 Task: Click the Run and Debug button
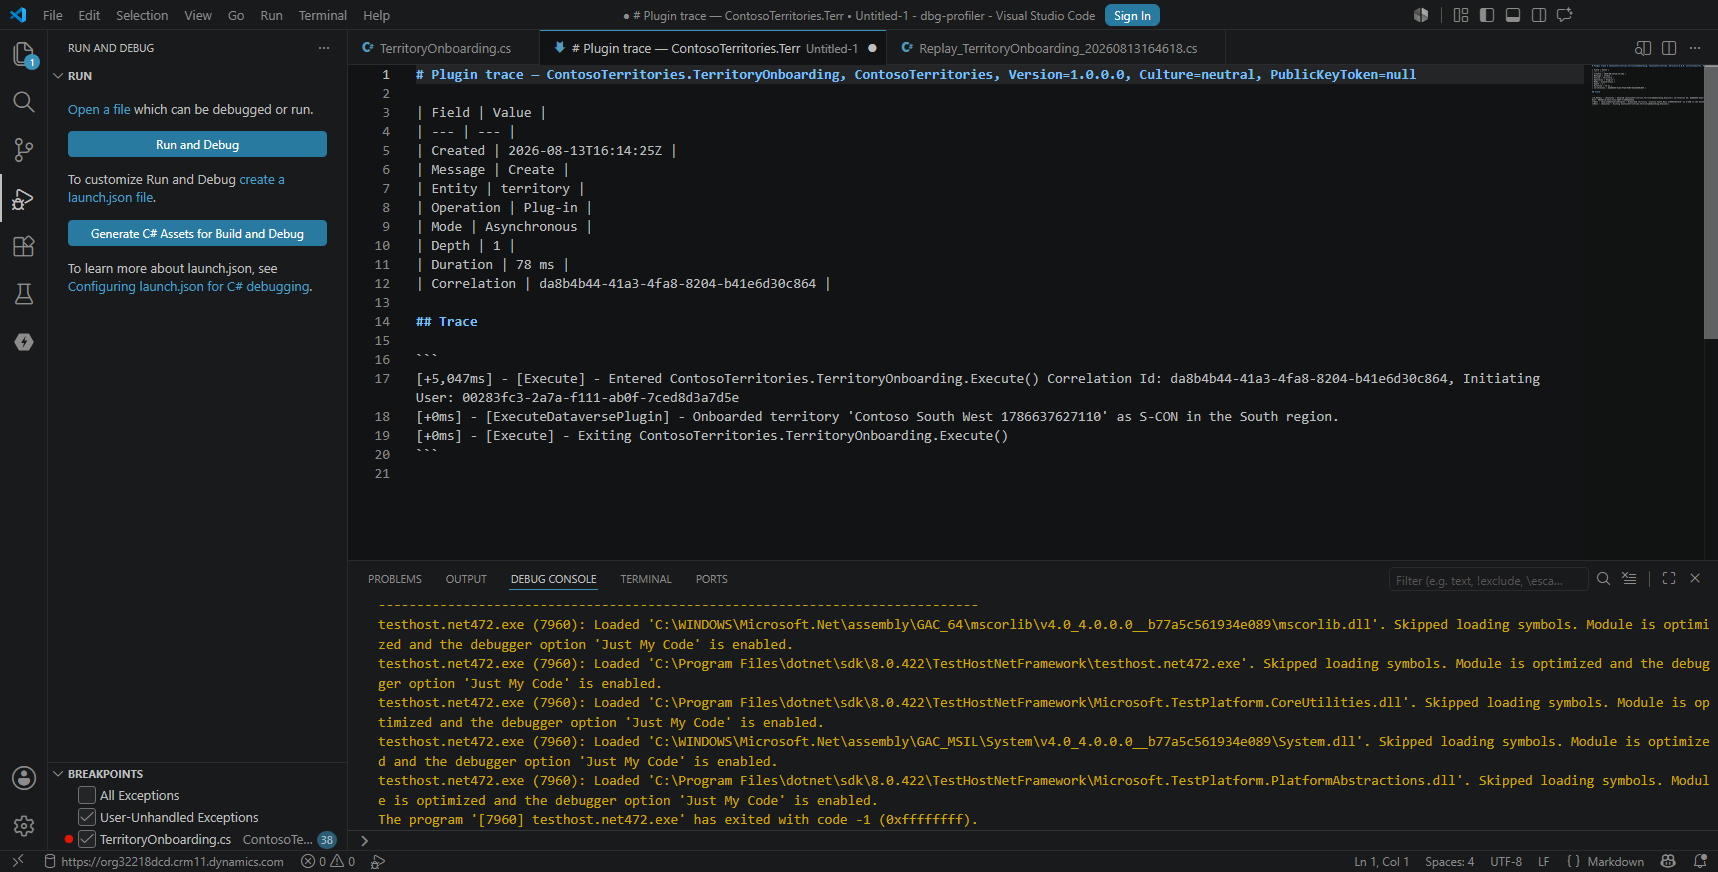point(197,145)
